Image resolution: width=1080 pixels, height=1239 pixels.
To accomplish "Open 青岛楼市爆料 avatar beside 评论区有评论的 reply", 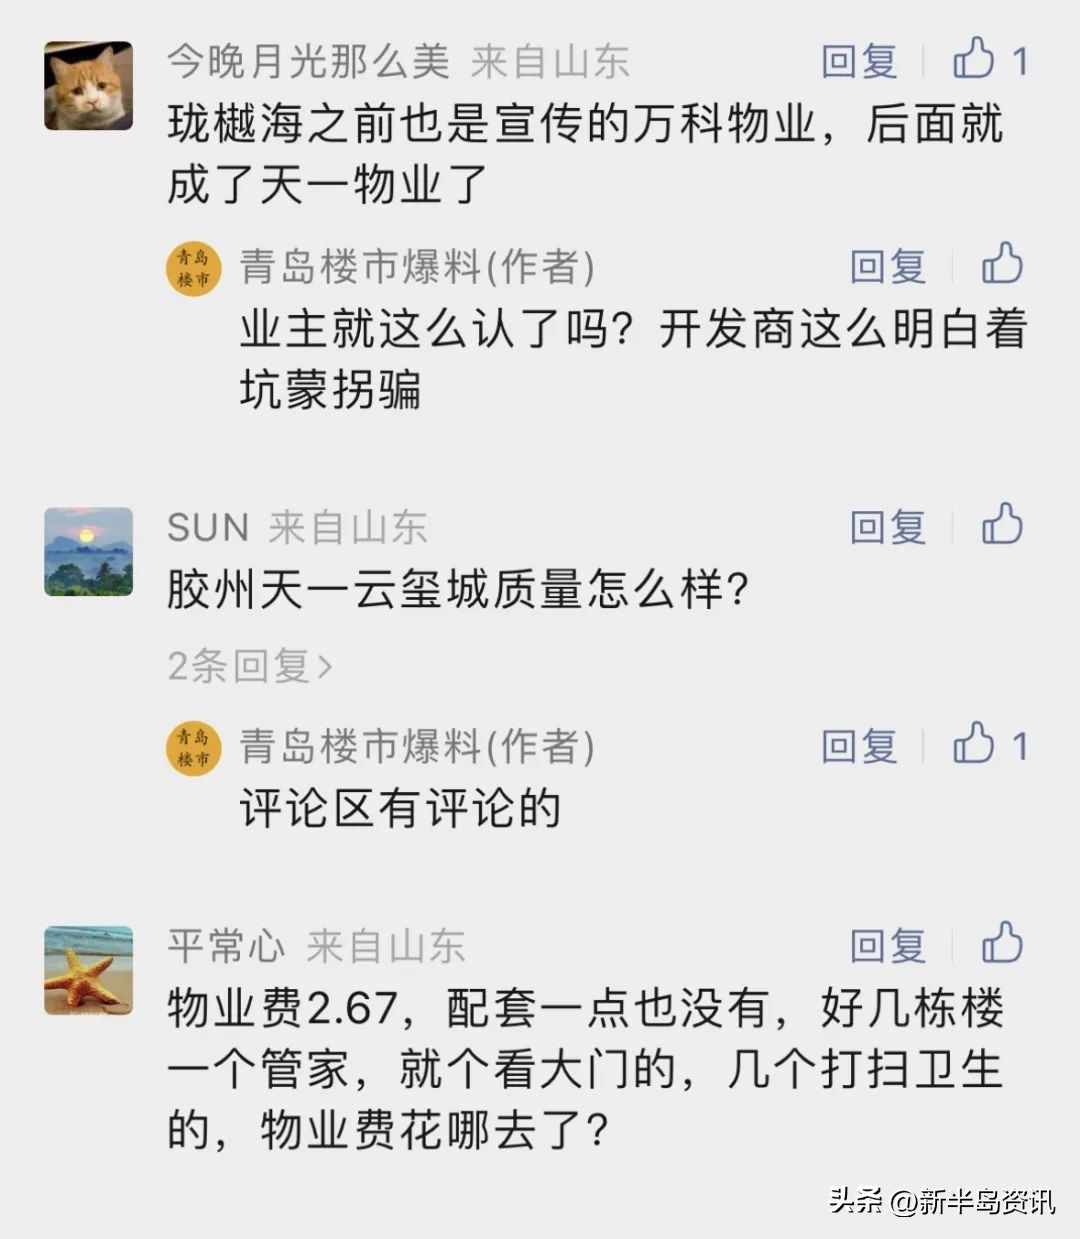I will tap(194, 749).
